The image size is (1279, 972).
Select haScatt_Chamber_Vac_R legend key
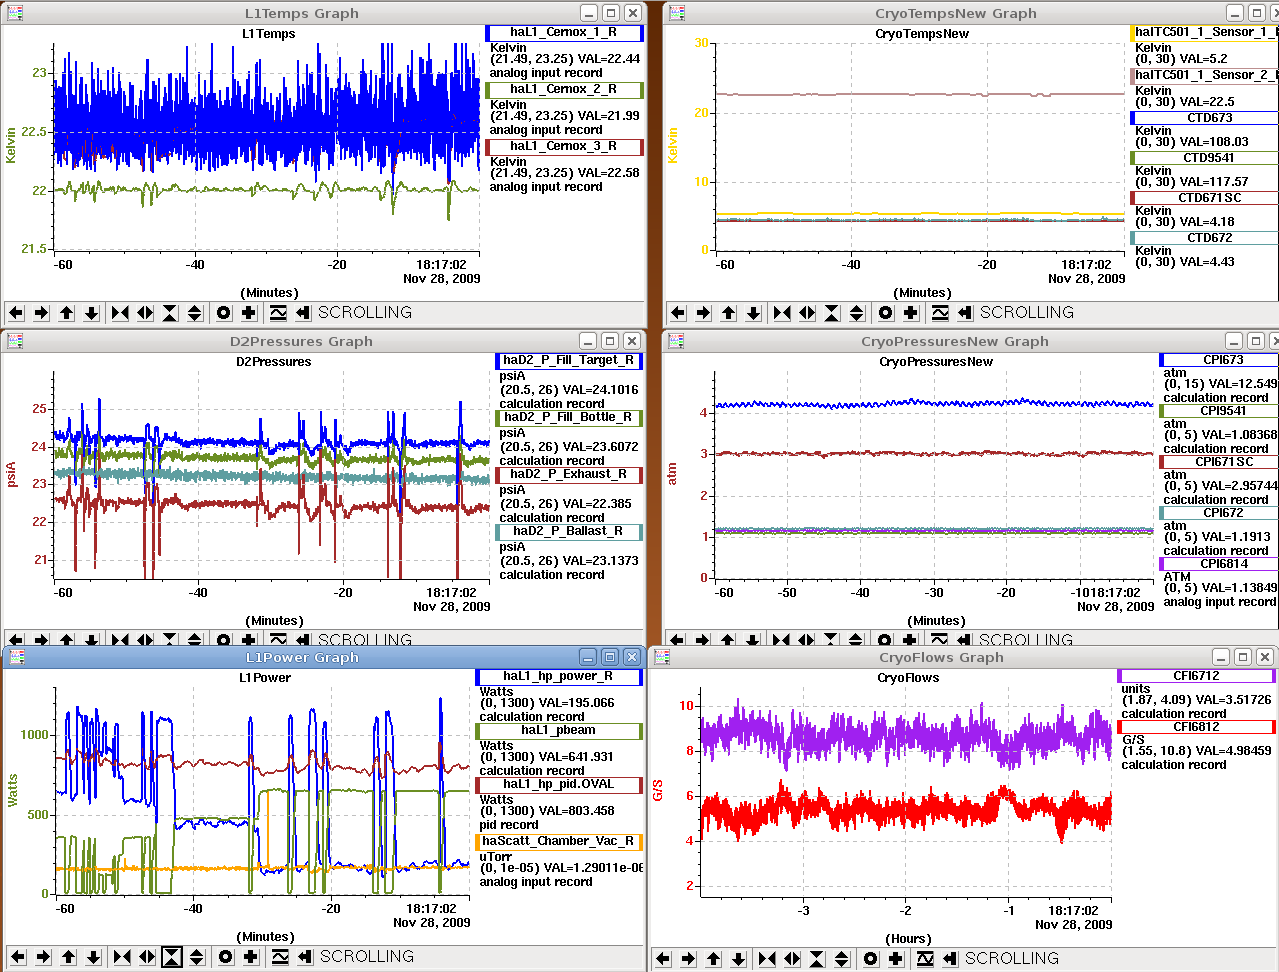point(559,842)
